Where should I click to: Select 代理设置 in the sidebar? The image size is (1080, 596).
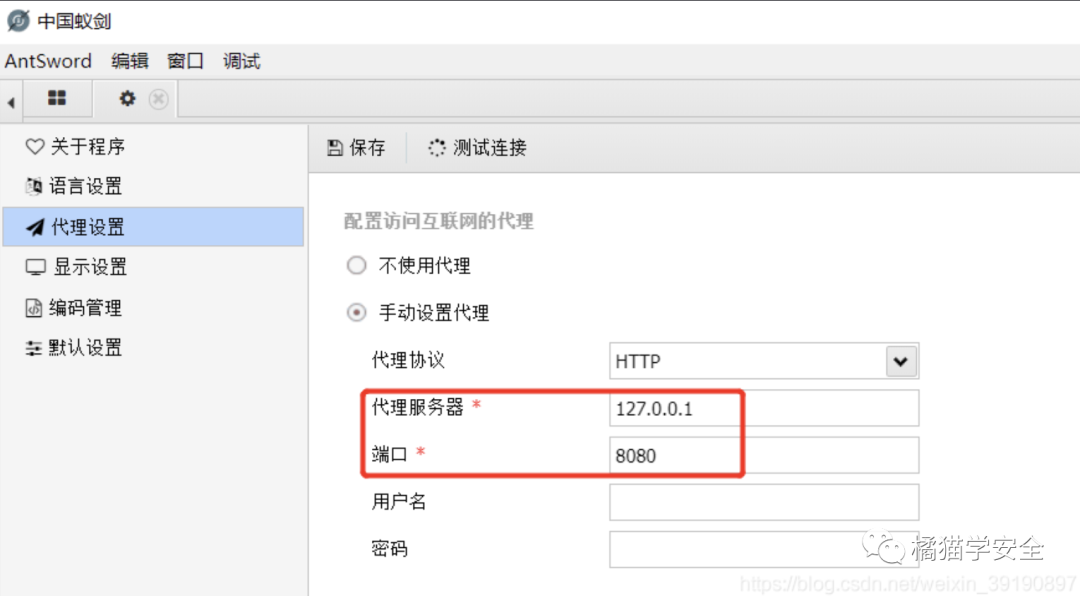click(x=154, y=227)
